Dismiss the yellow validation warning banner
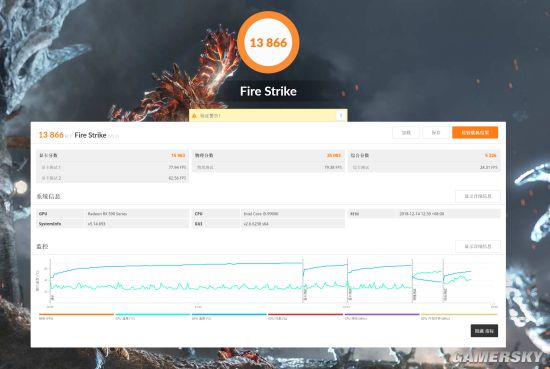 point(341,115)
